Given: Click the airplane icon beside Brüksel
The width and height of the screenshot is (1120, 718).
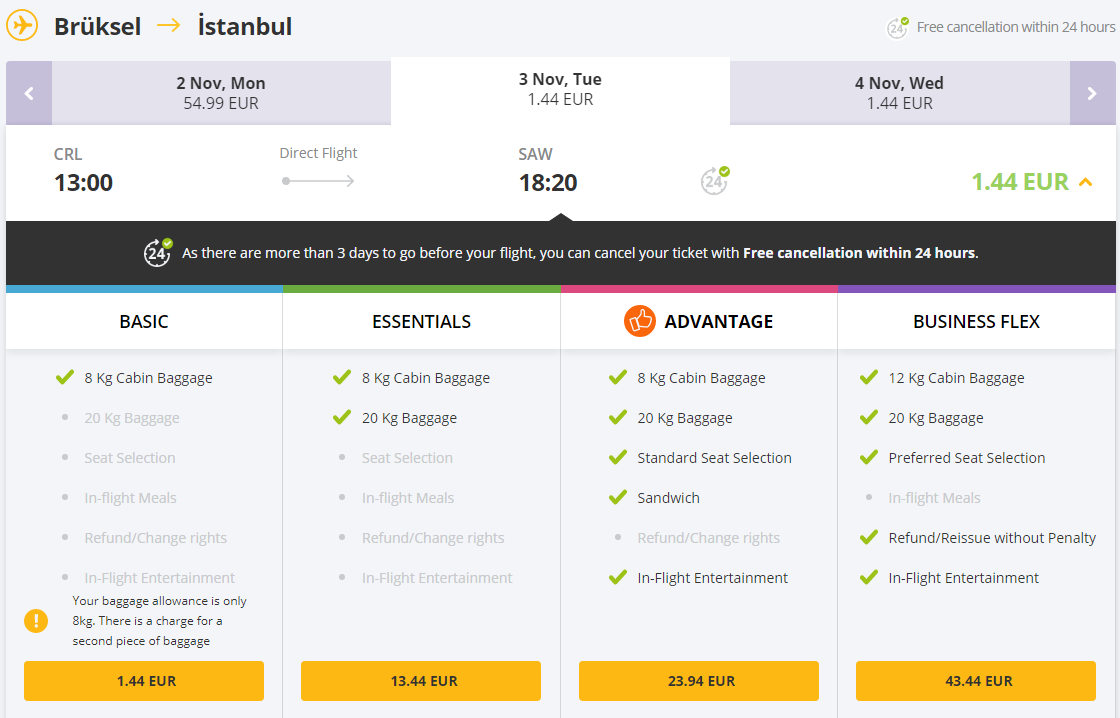Looking at the screenshot, I should [x=22, y=26].
